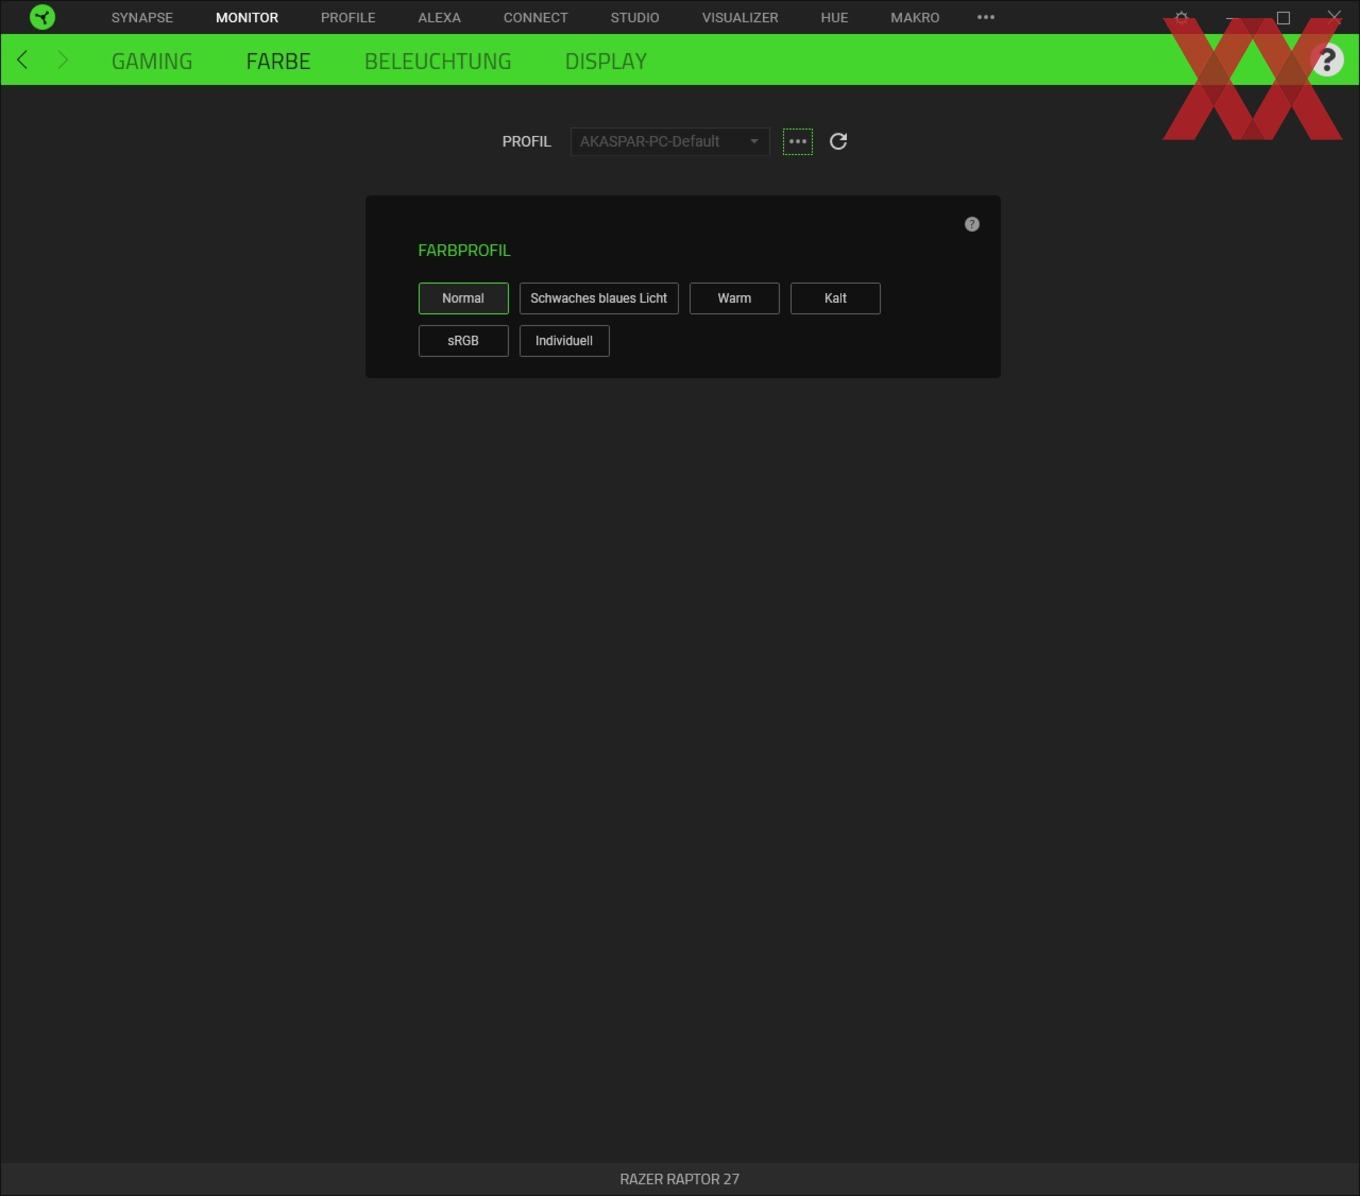Open the MAKRO tab
The height and width of the screenshot is (1196, 1360).
pyautogui.click(x=915, y=17)
